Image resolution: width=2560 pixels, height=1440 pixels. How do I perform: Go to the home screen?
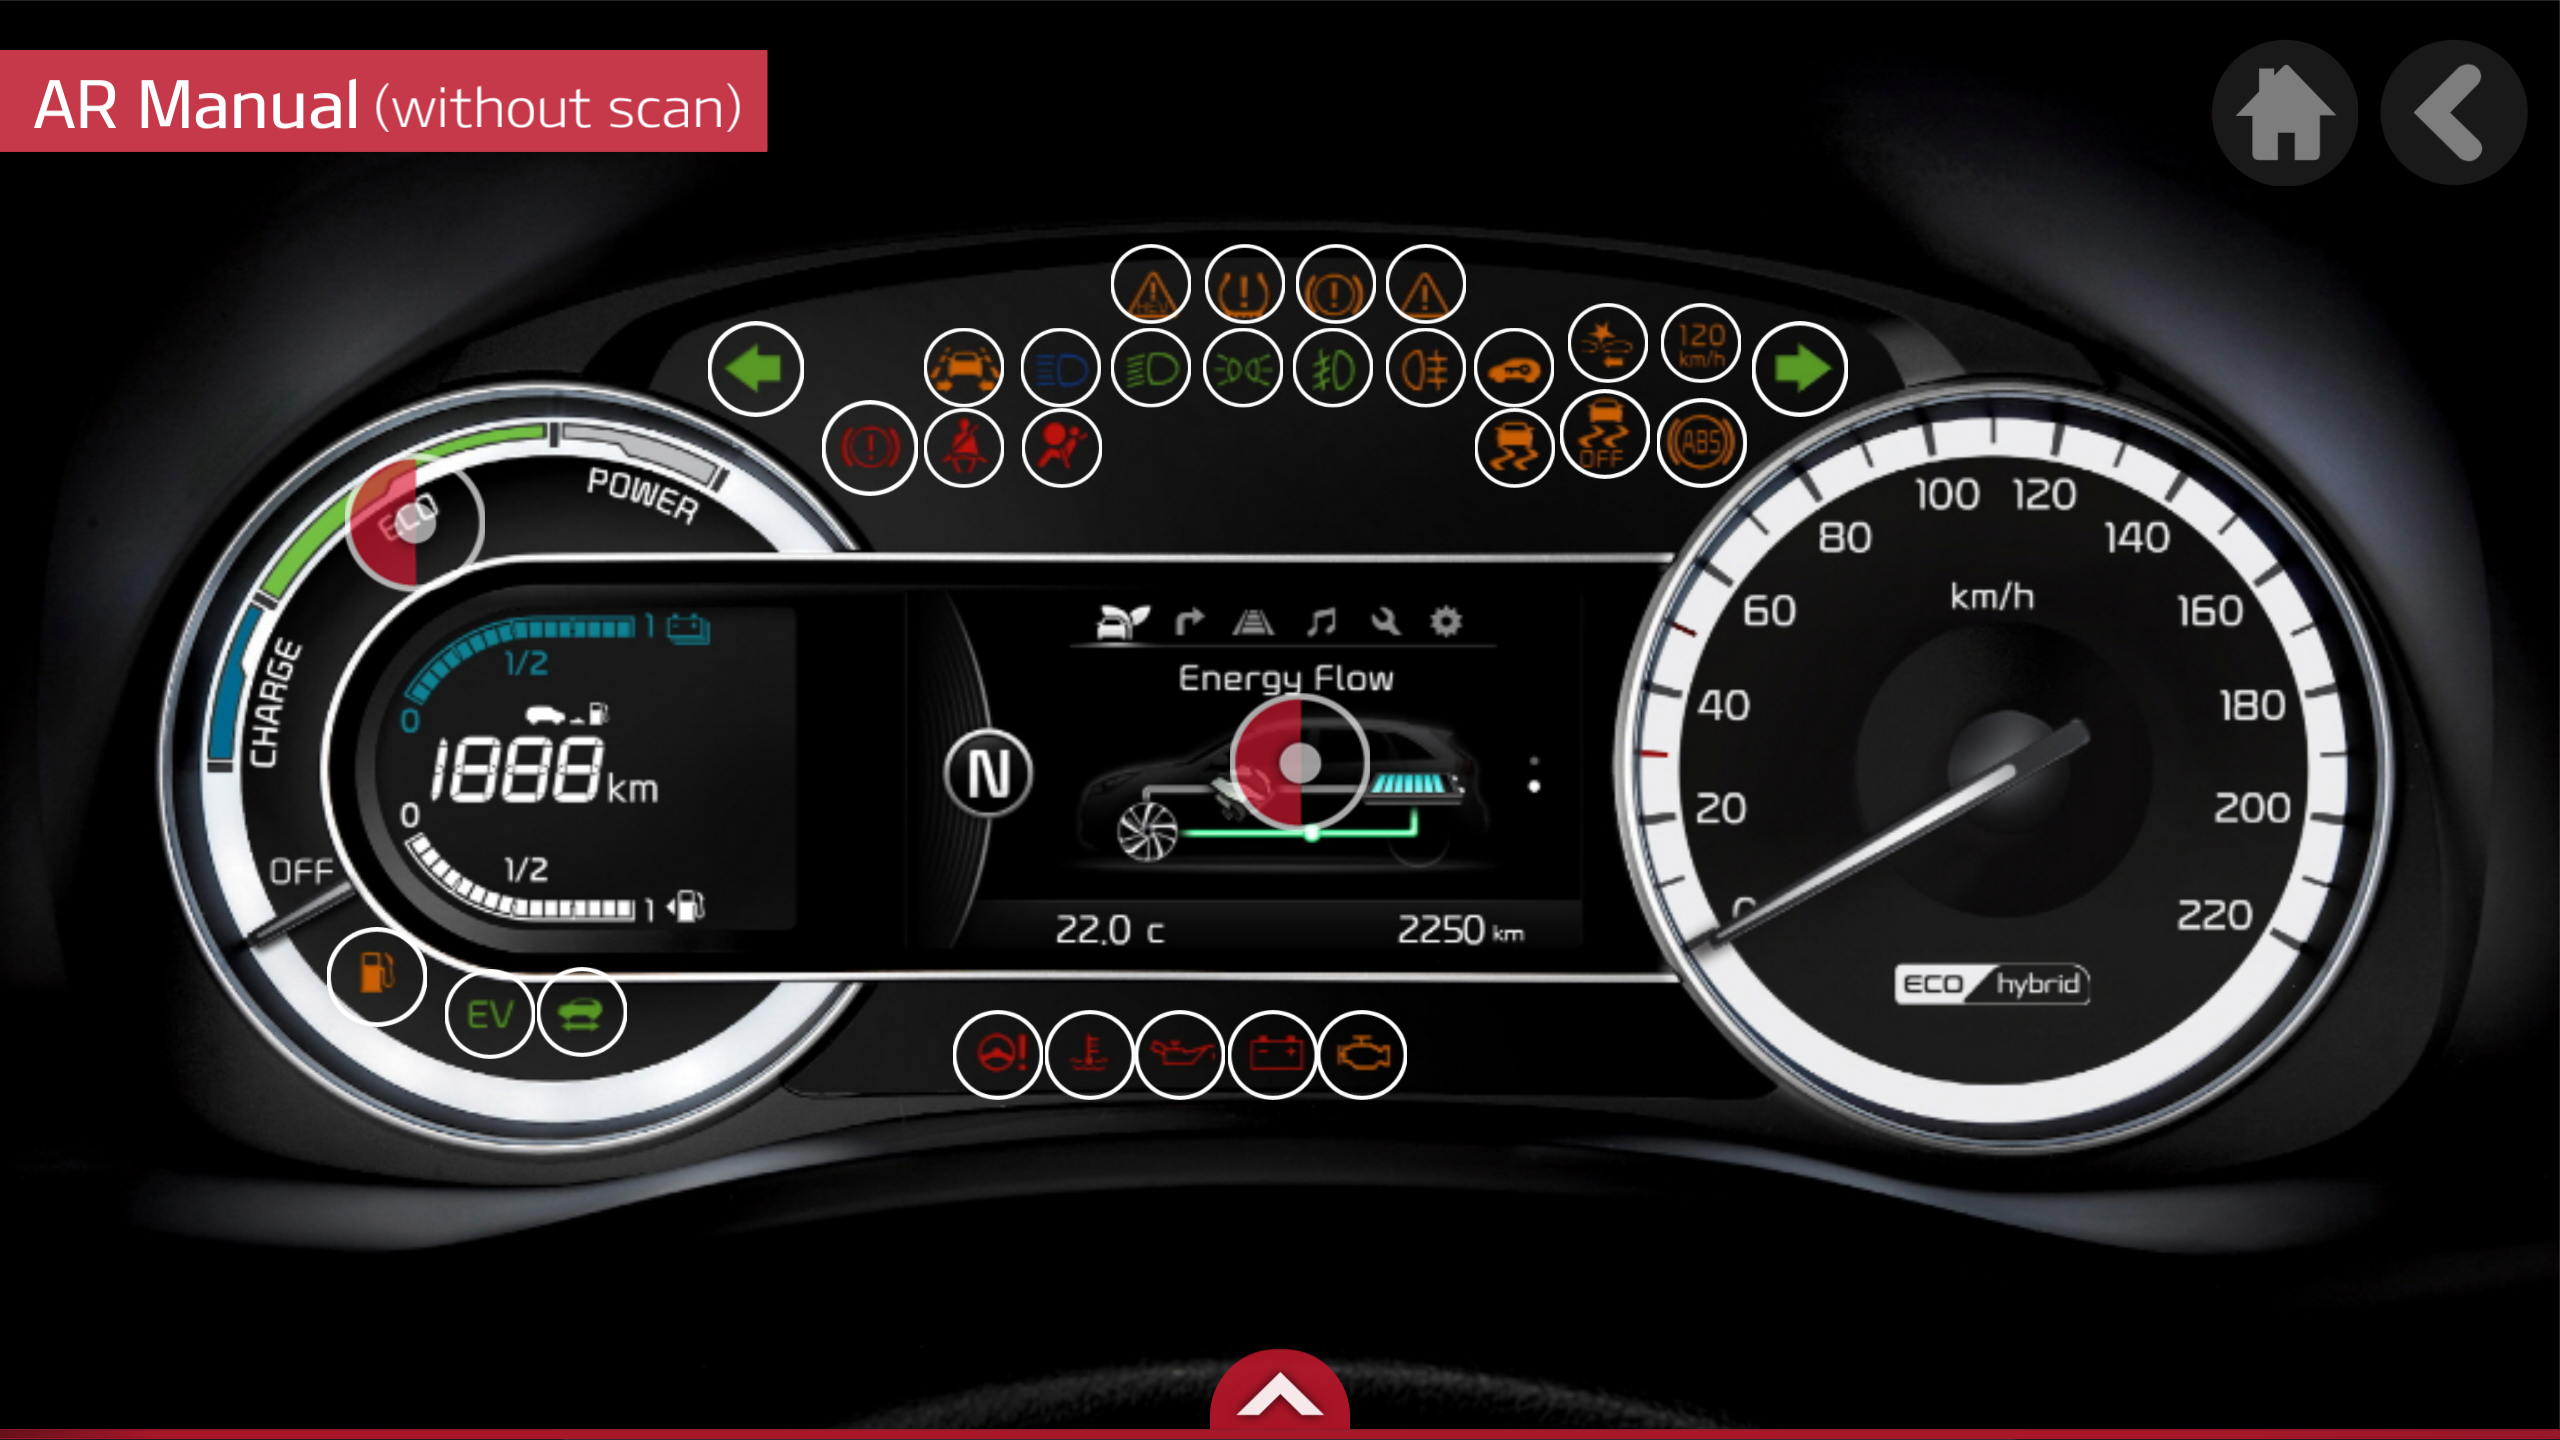[2284, 114]
